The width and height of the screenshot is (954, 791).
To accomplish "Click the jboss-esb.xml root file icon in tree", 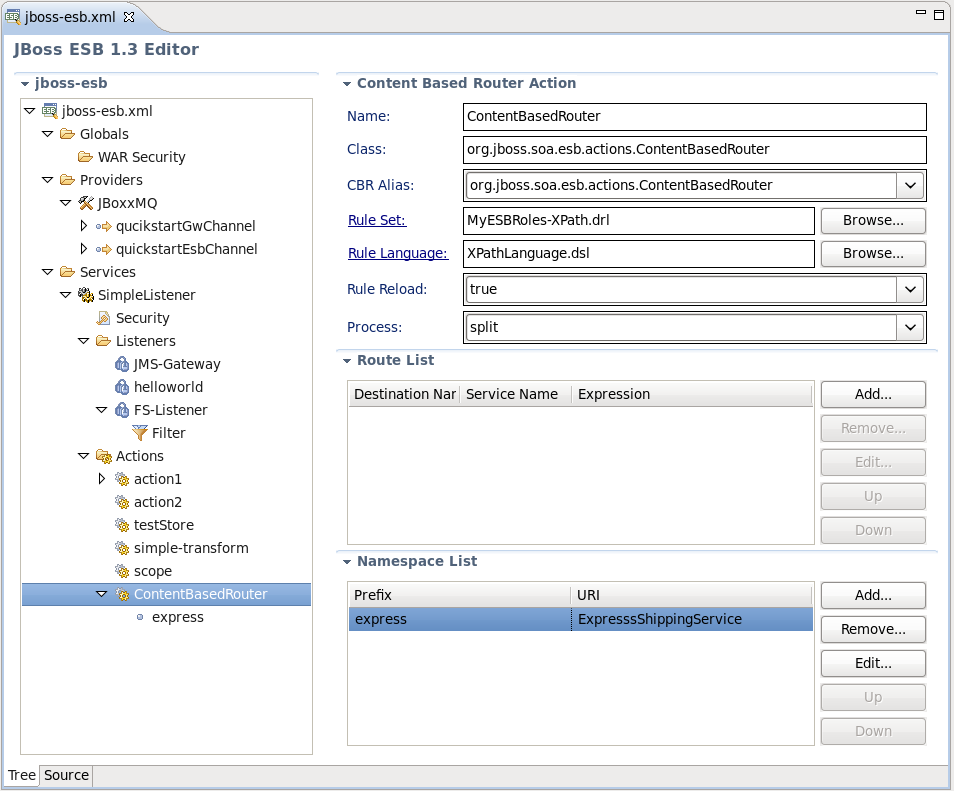I will pos(49,111).
